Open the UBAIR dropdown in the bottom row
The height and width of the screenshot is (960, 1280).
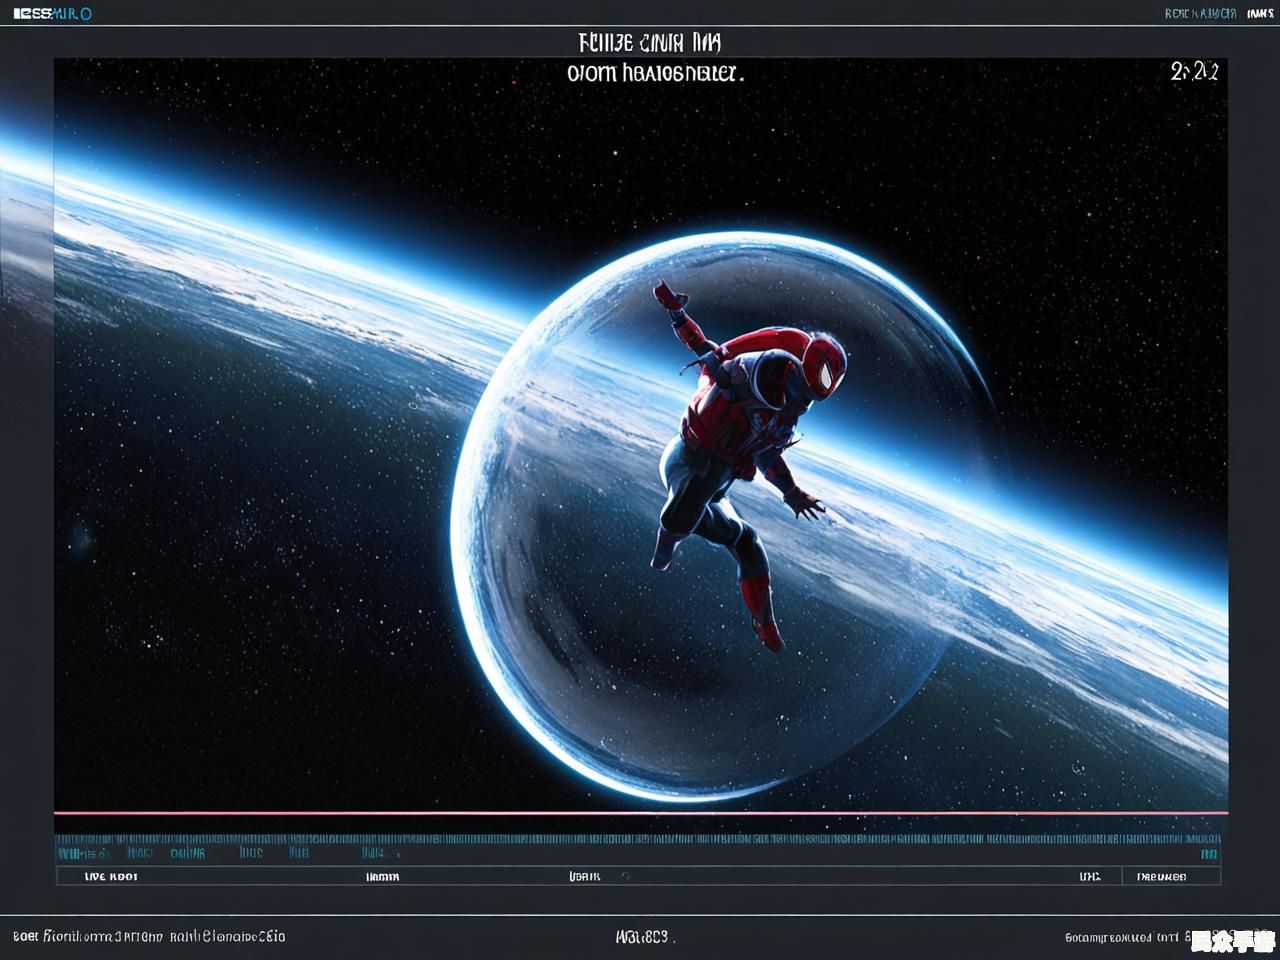coord(598,876)
